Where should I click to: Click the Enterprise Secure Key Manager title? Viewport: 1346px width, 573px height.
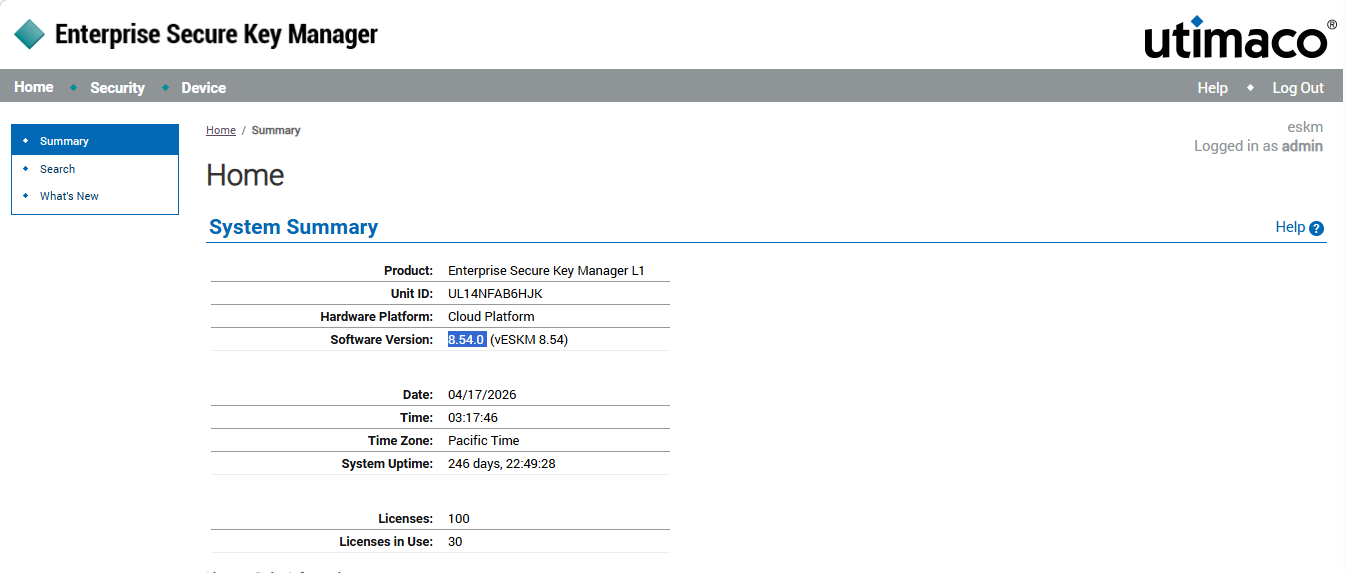[216, 34]
